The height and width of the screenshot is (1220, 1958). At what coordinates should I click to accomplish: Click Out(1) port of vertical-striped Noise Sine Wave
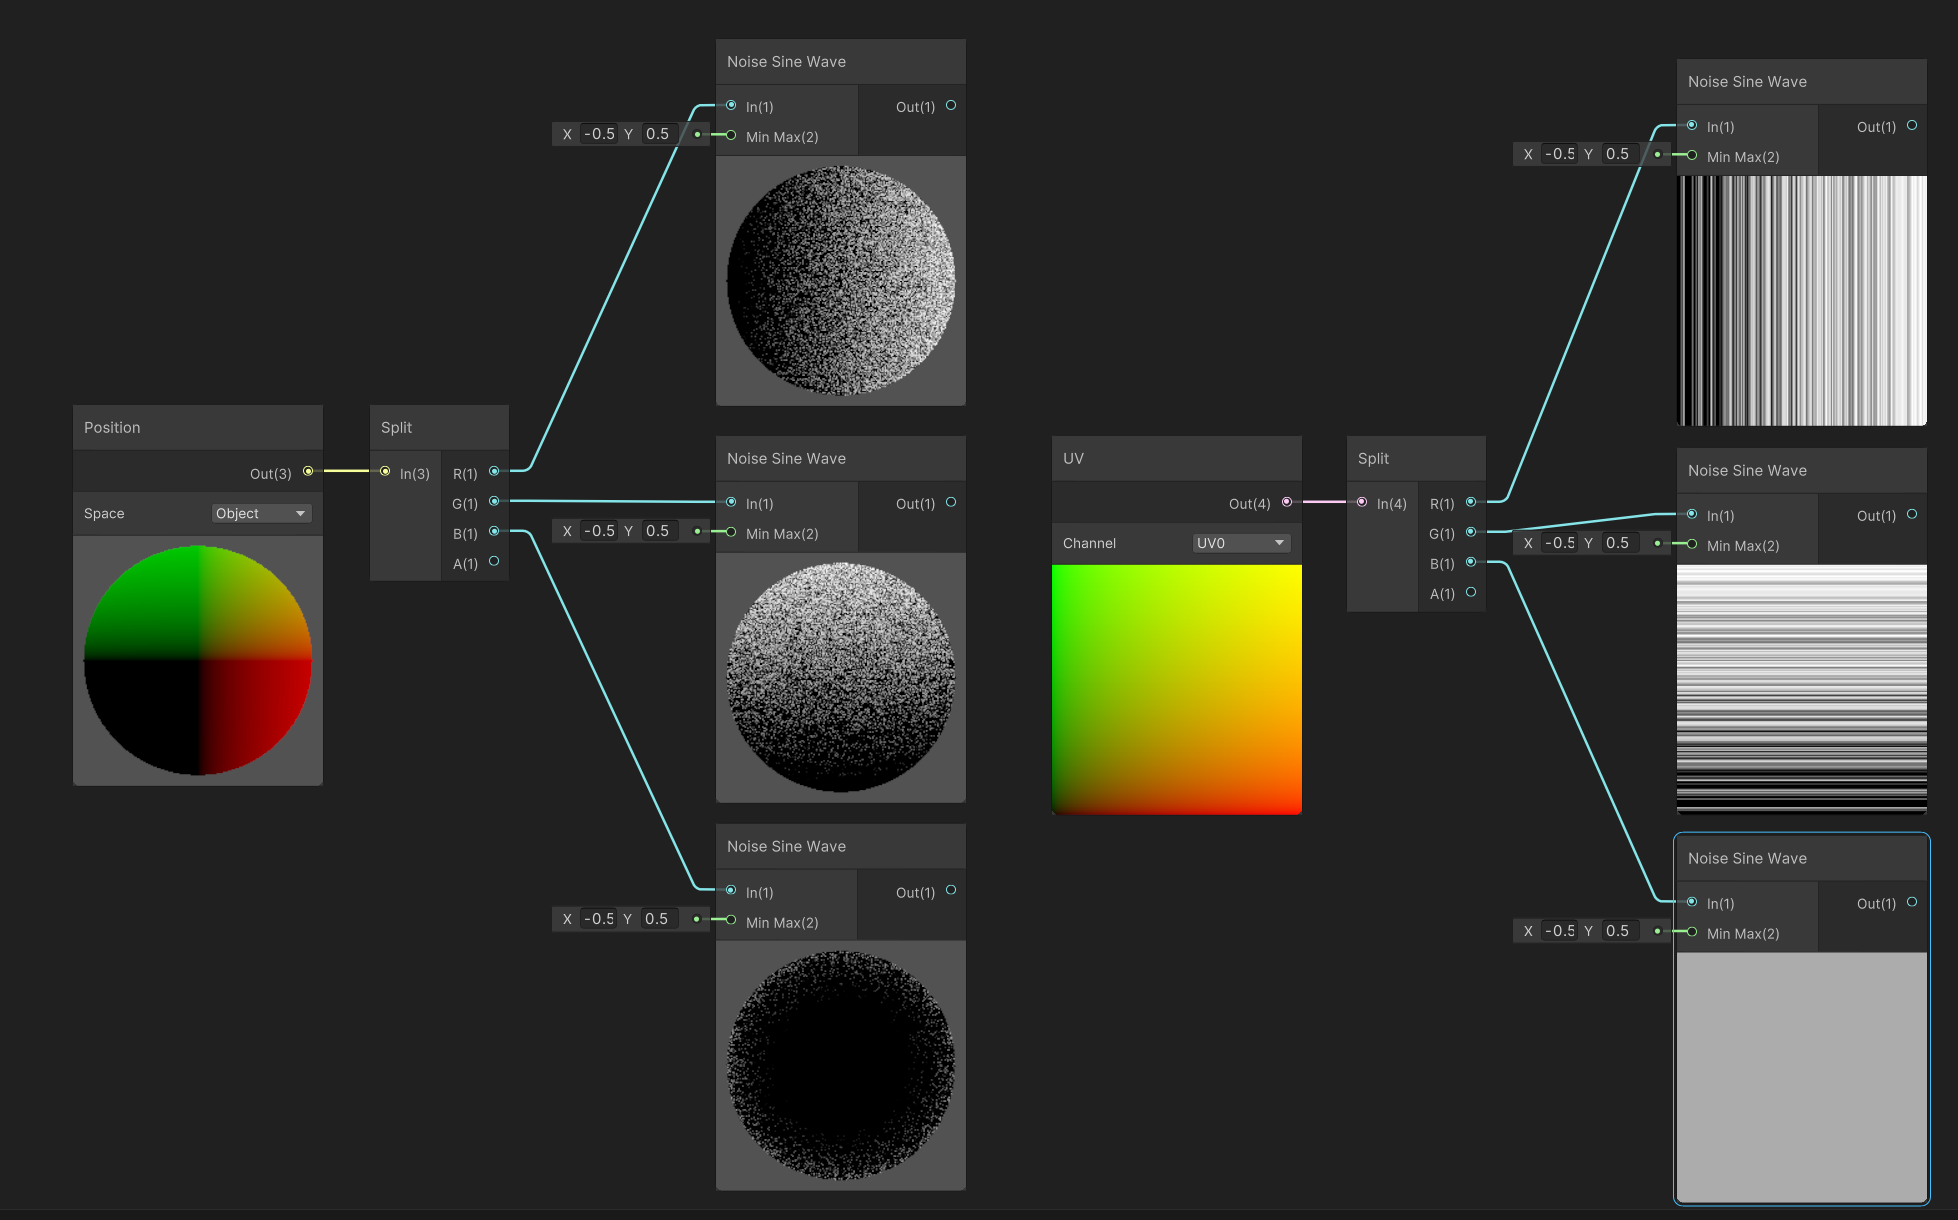[1912, 125]
